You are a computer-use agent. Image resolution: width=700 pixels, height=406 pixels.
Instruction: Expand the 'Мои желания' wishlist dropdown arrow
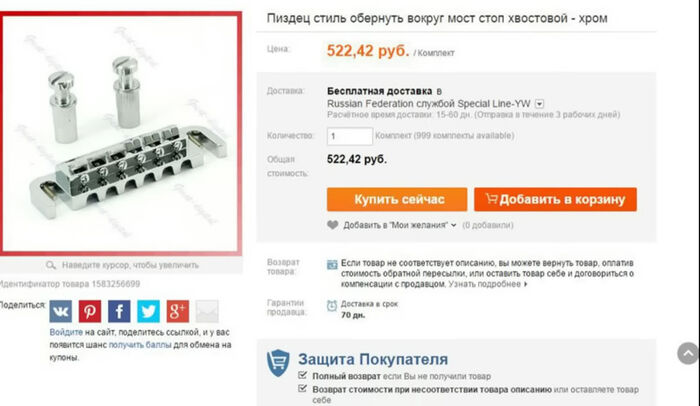(x=454, y=225)
